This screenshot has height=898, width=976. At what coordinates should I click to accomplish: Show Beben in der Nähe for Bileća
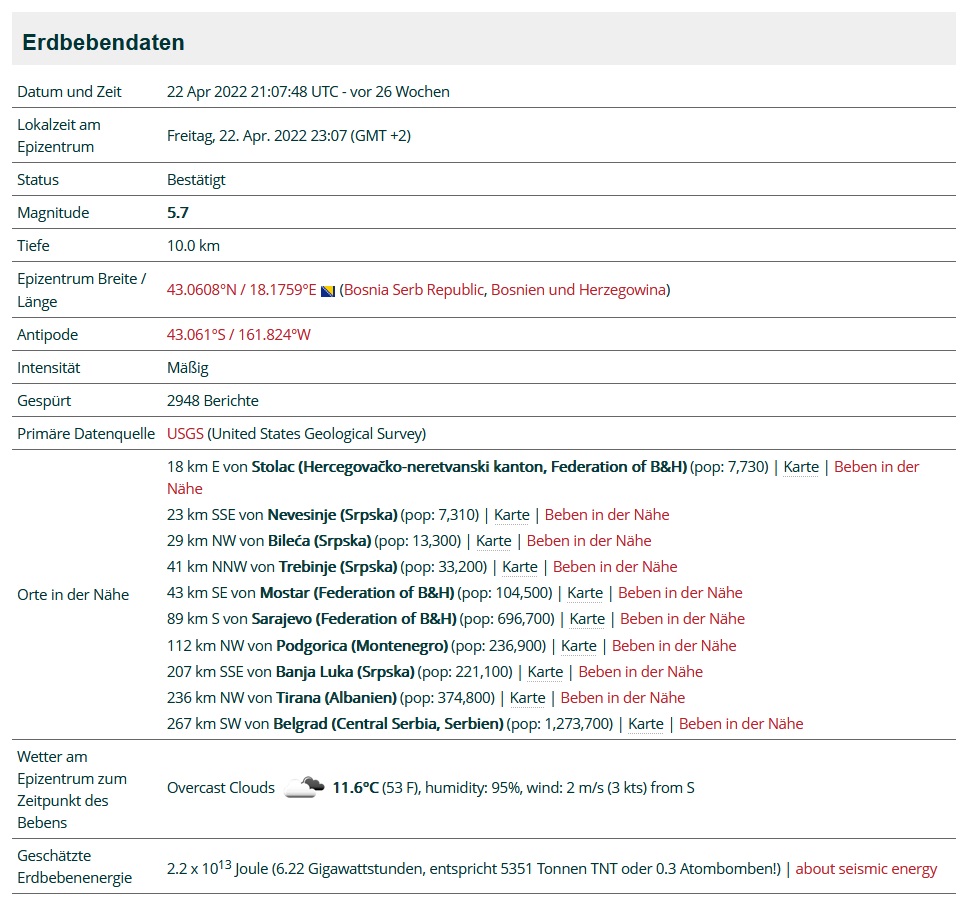point(589,540)
